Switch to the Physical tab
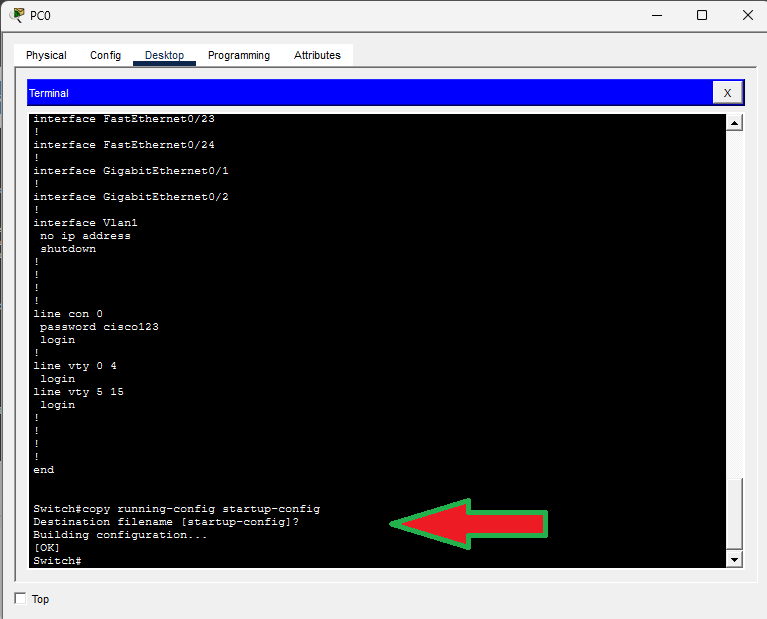Viewport: 767px width, 619px height. pos(46,56)
